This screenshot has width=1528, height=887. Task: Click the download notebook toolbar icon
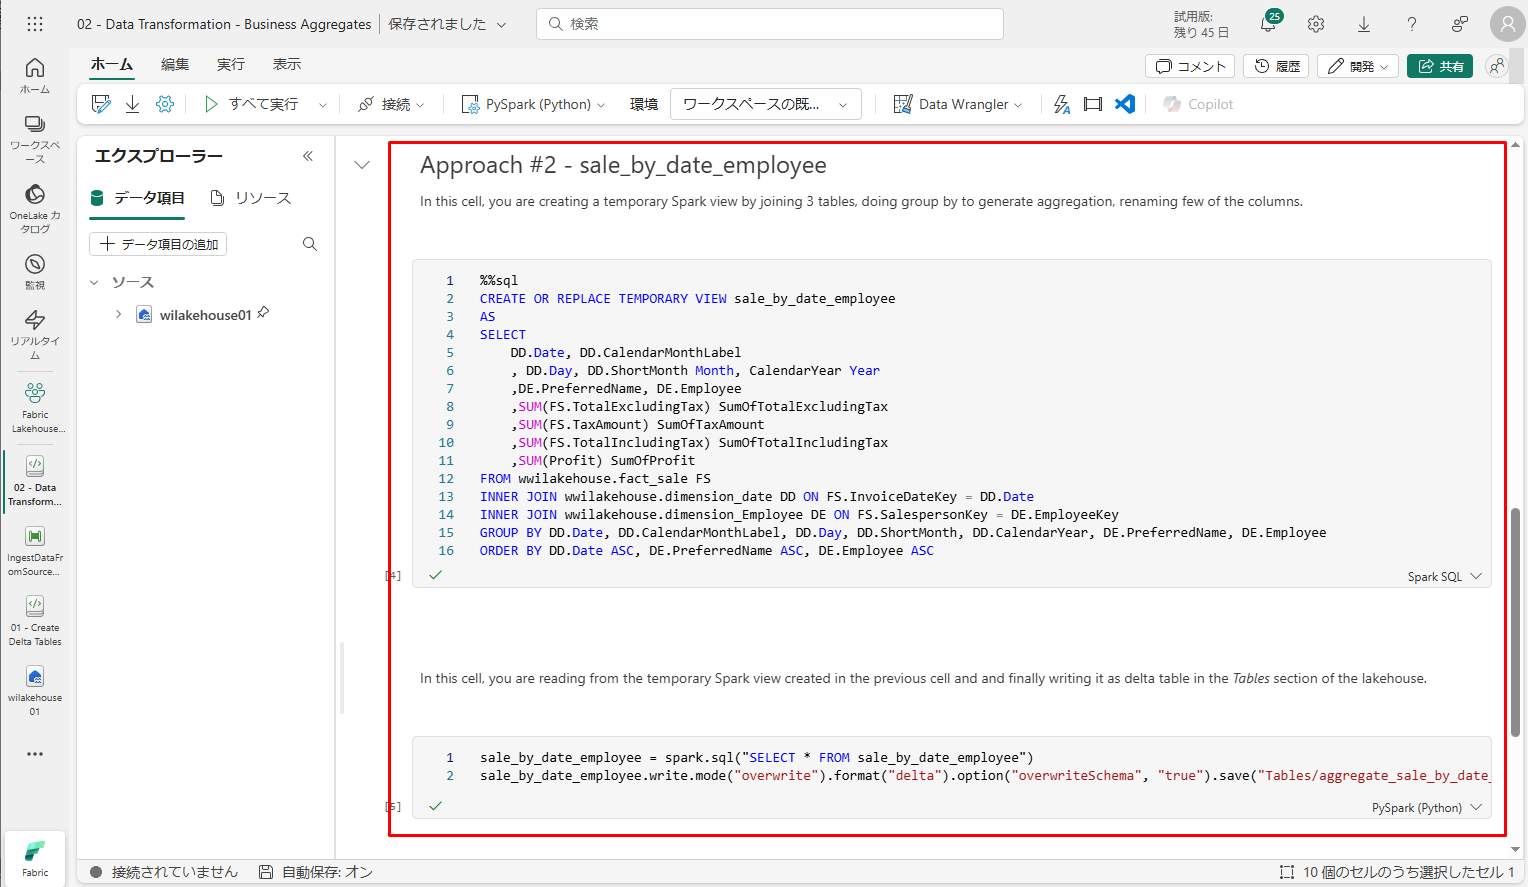[x=132, y=104]
